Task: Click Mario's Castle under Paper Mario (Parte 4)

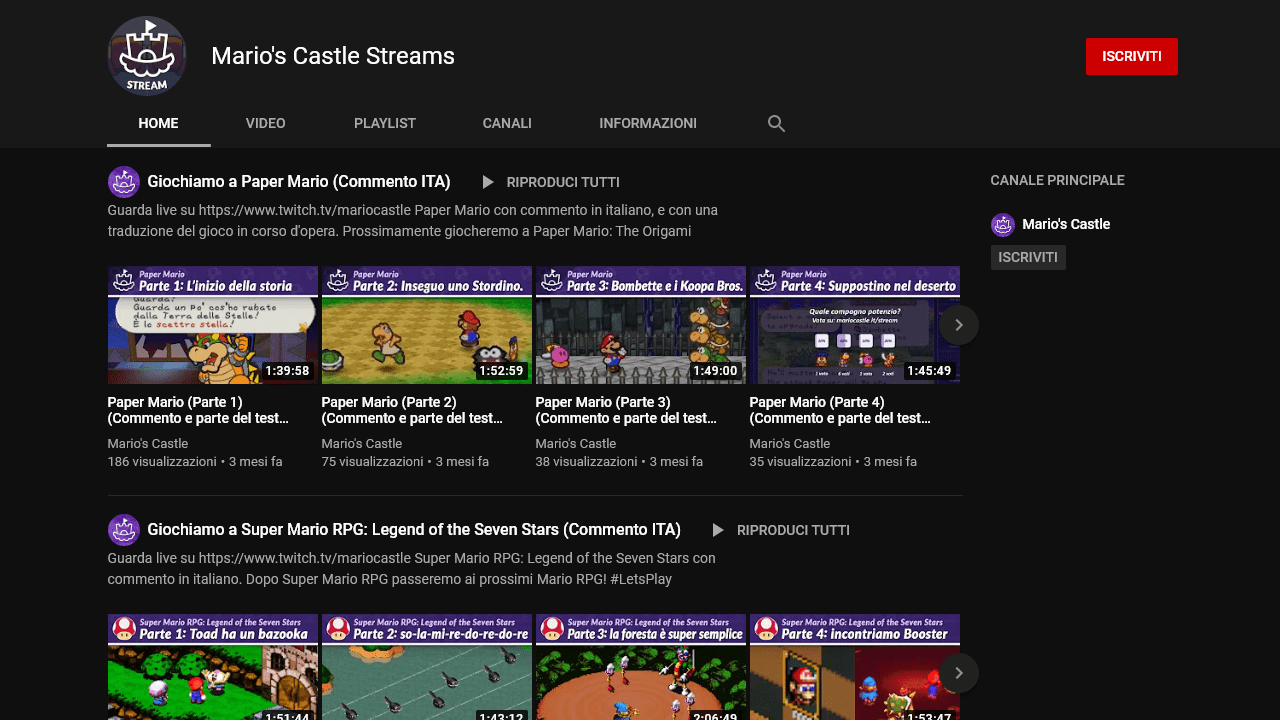Action: (790, 444)
